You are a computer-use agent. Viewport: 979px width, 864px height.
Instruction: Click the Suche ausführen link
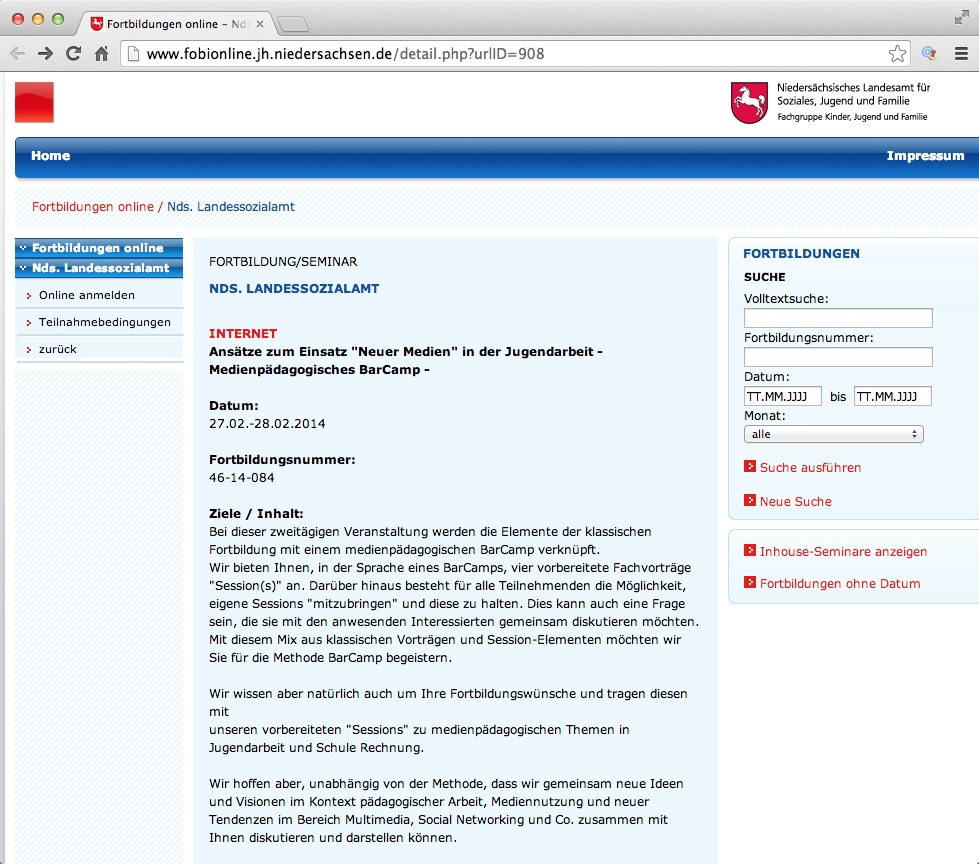tap(809, 468)
